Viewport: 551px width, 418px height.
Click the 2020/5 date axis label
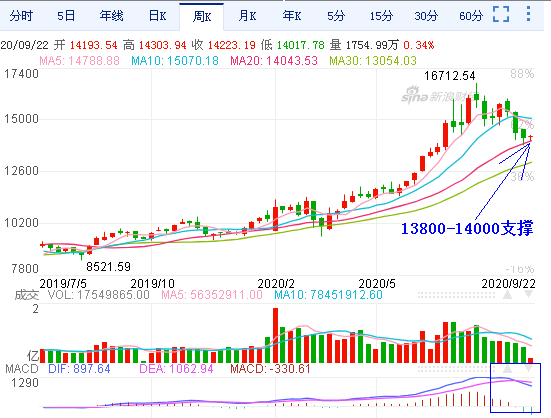coord(377,283)
